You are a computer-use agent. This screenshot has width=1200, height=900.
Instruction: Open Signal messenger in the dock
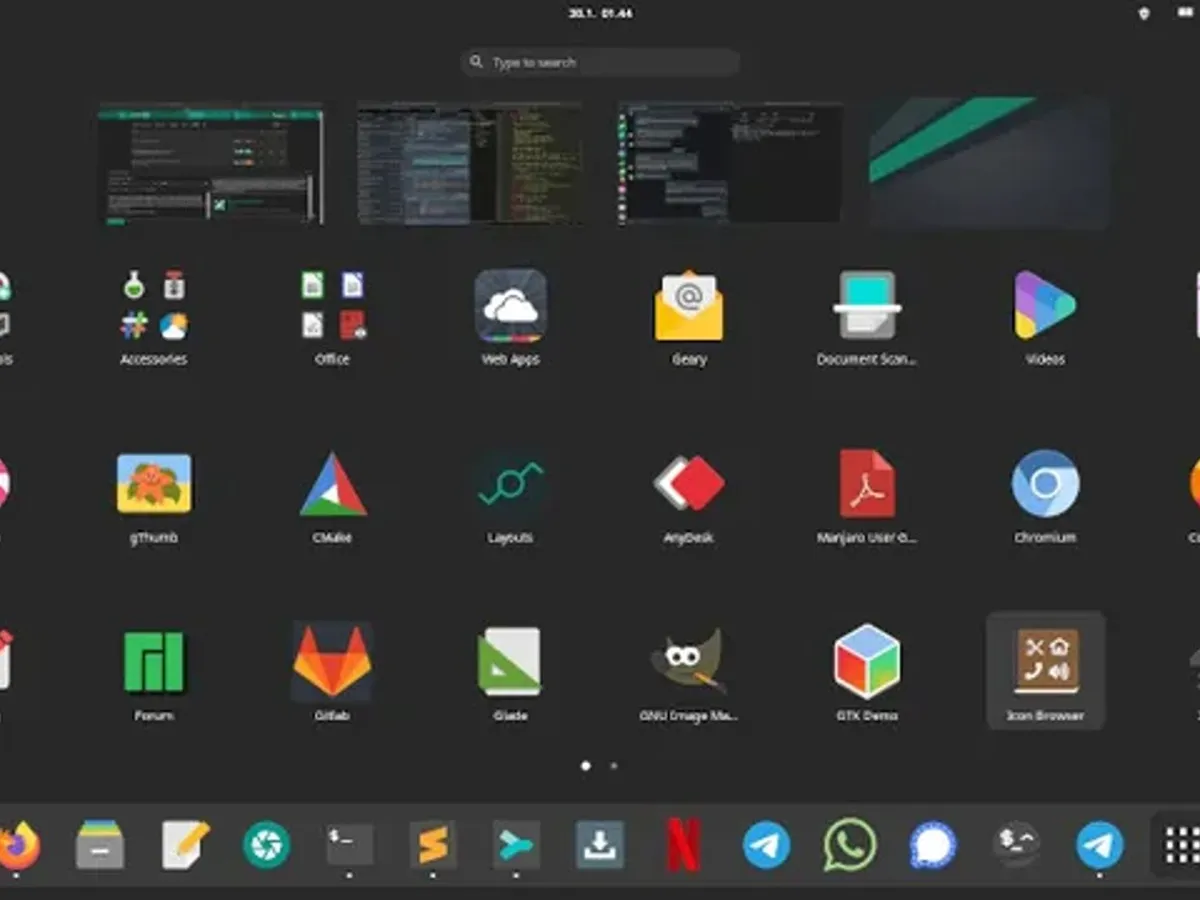coord(933,846)
